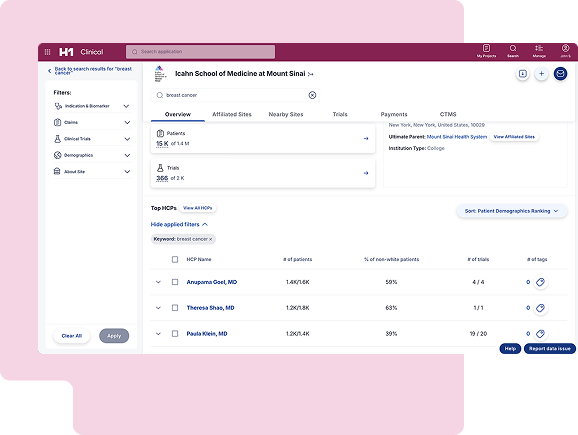Open the Manage settings icon
The width and height of the screenshot is (578, 435).
point(539,48)
